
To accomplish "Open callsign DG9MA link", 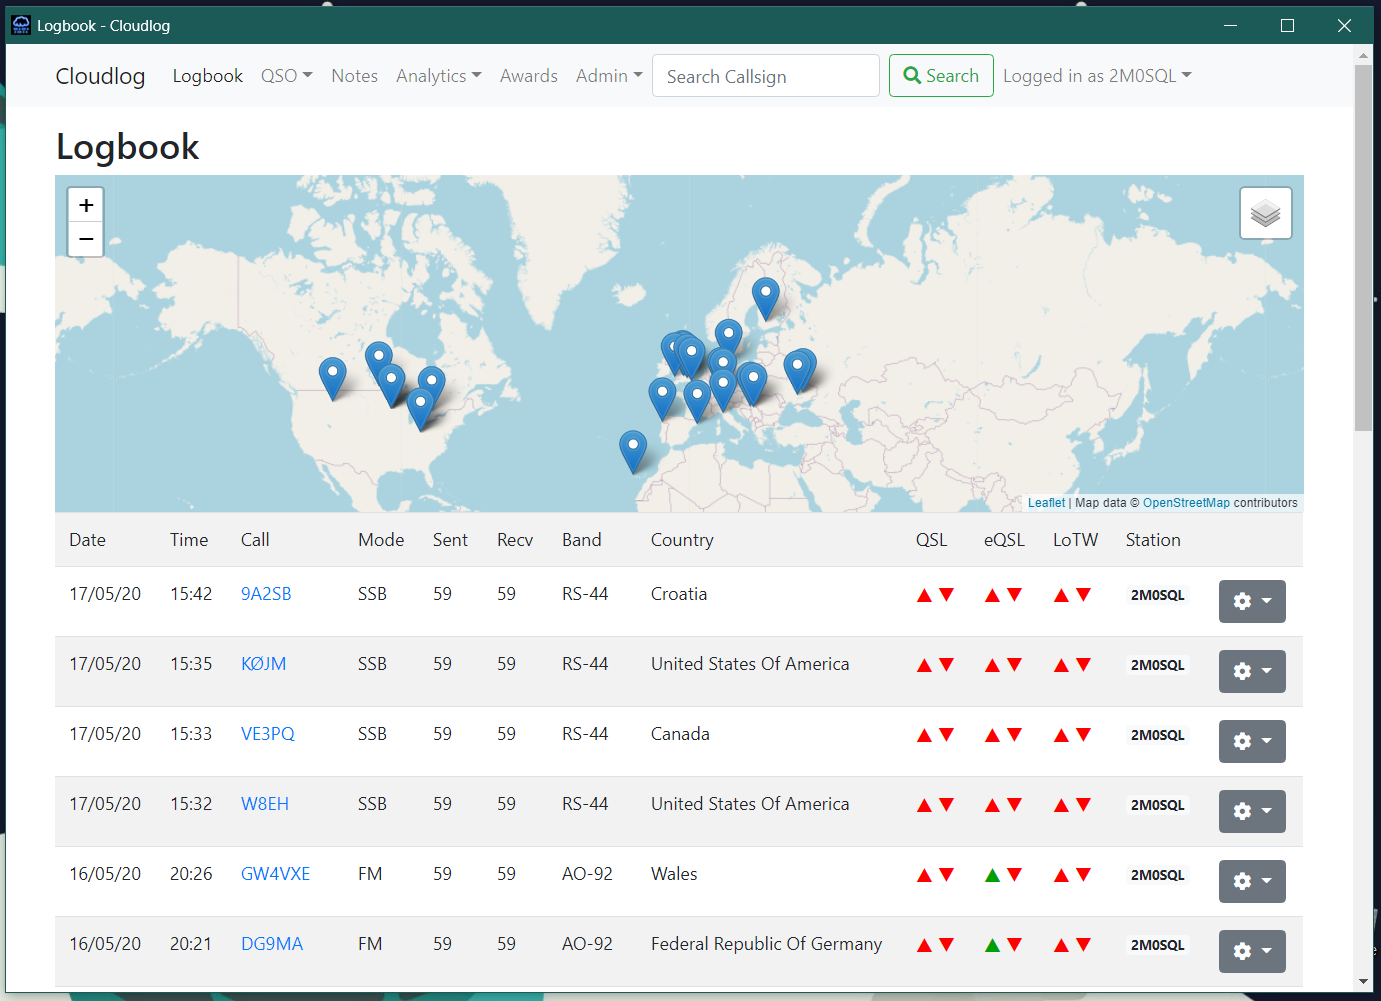I will click(272, 944).
